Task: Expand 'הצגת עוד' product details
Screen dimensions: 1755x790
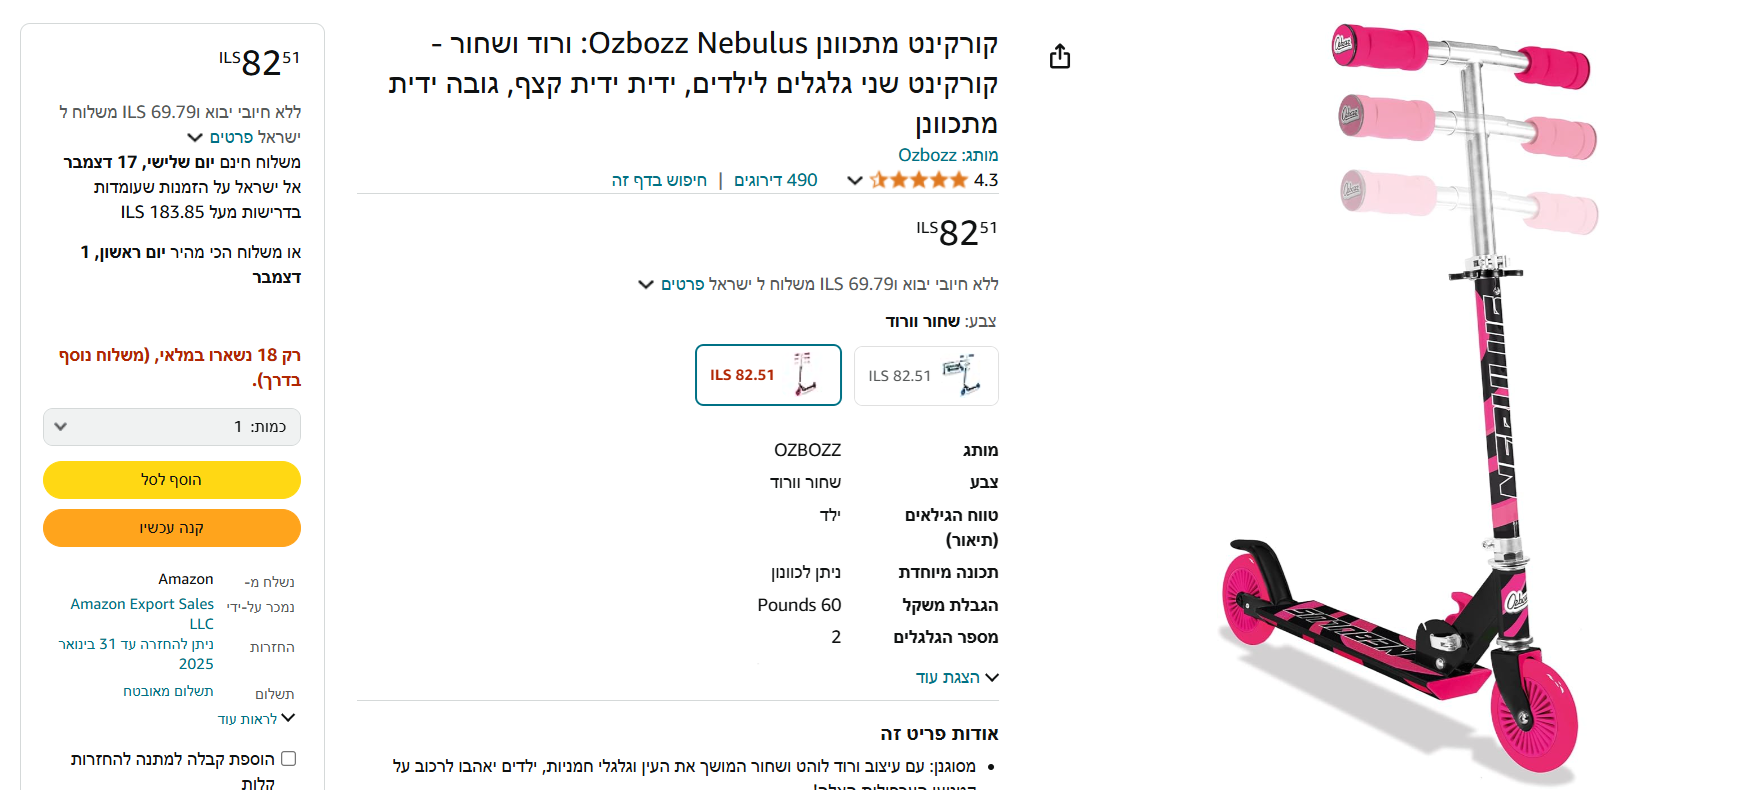Action: pyautogui.click(x=957, y=677)
